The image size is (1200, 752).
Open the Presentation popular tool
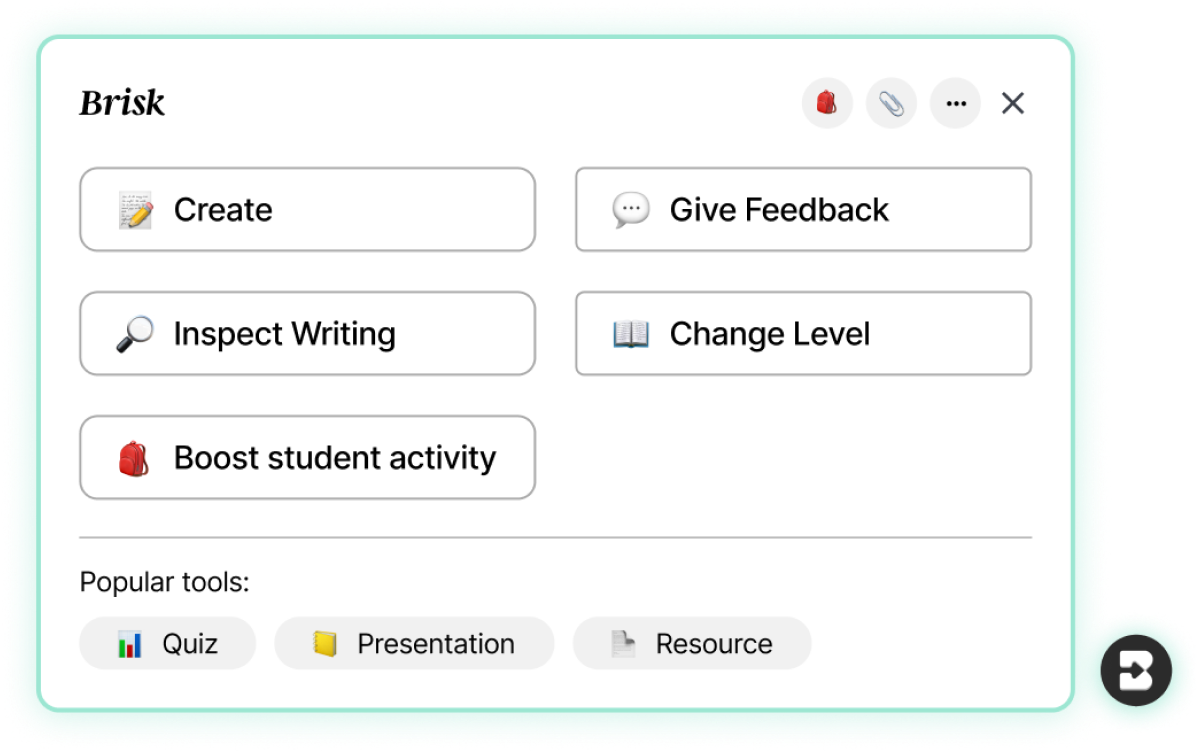pos(414,643)
